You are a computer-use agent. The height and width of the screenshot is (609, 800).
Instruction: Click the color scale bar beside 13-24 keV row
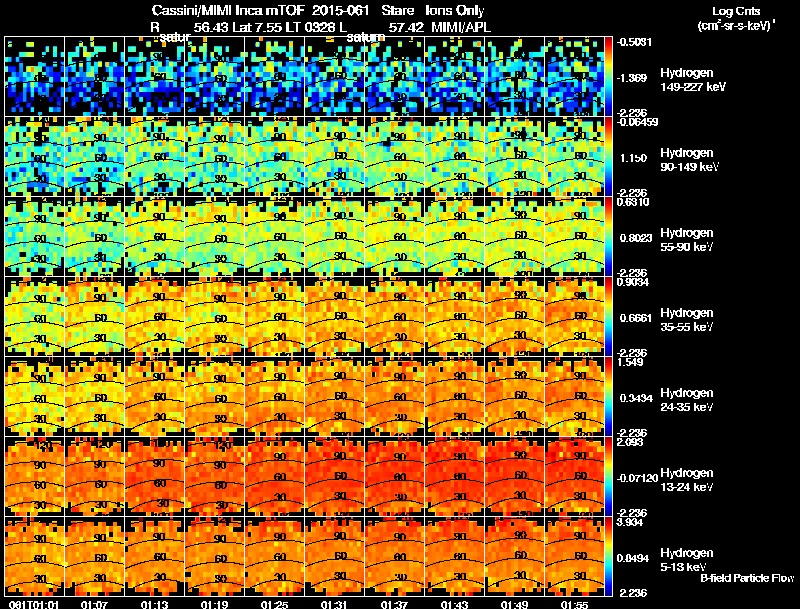(x=608, y=477)
